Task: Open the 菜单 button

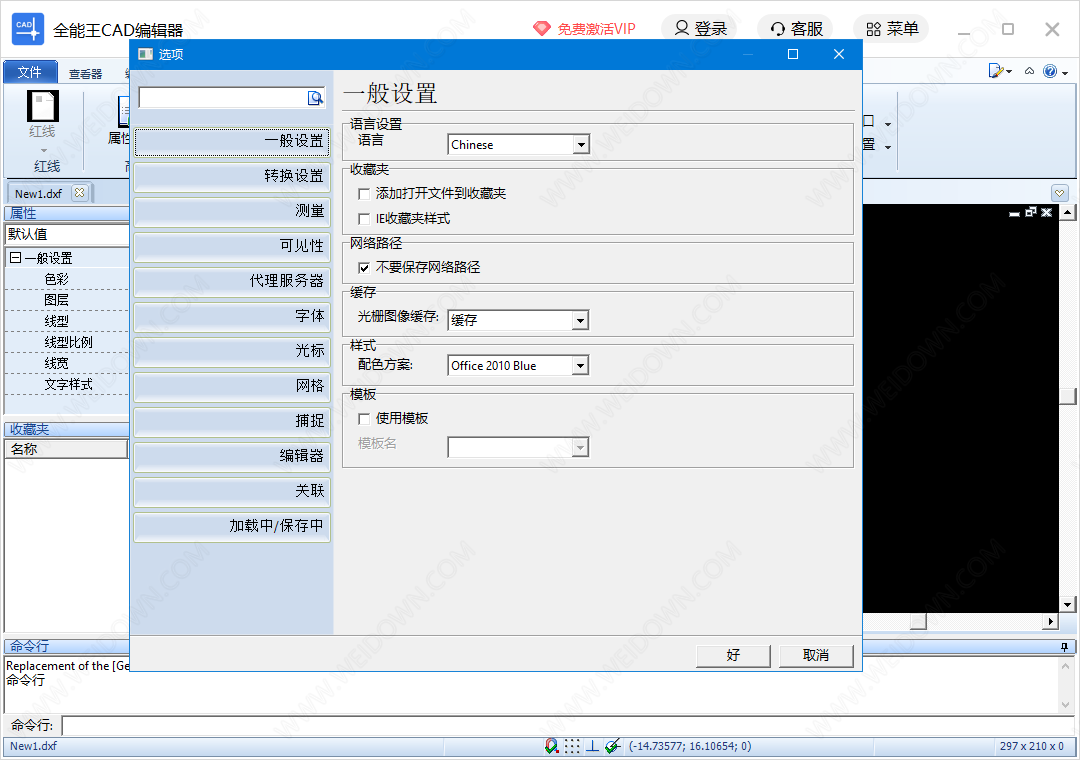Action: click(892, 28)
